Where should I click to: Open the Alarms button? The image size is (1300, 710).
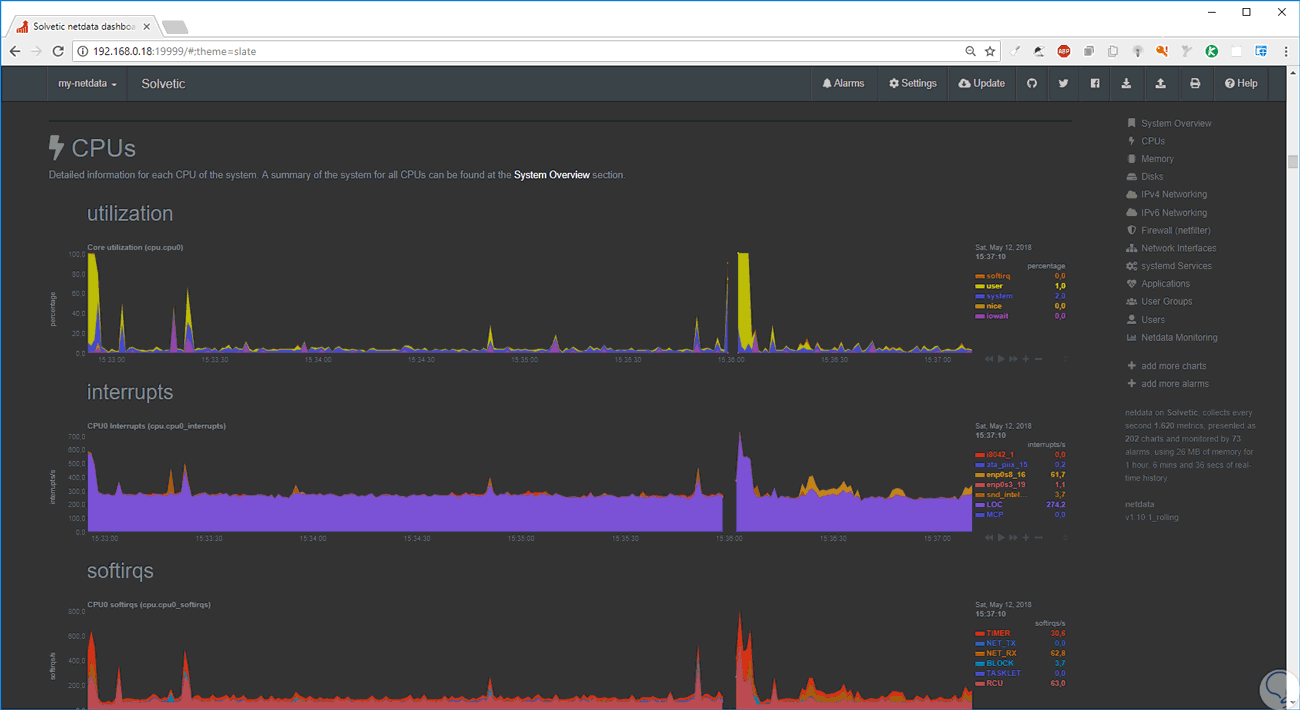(x=843, y=84)
